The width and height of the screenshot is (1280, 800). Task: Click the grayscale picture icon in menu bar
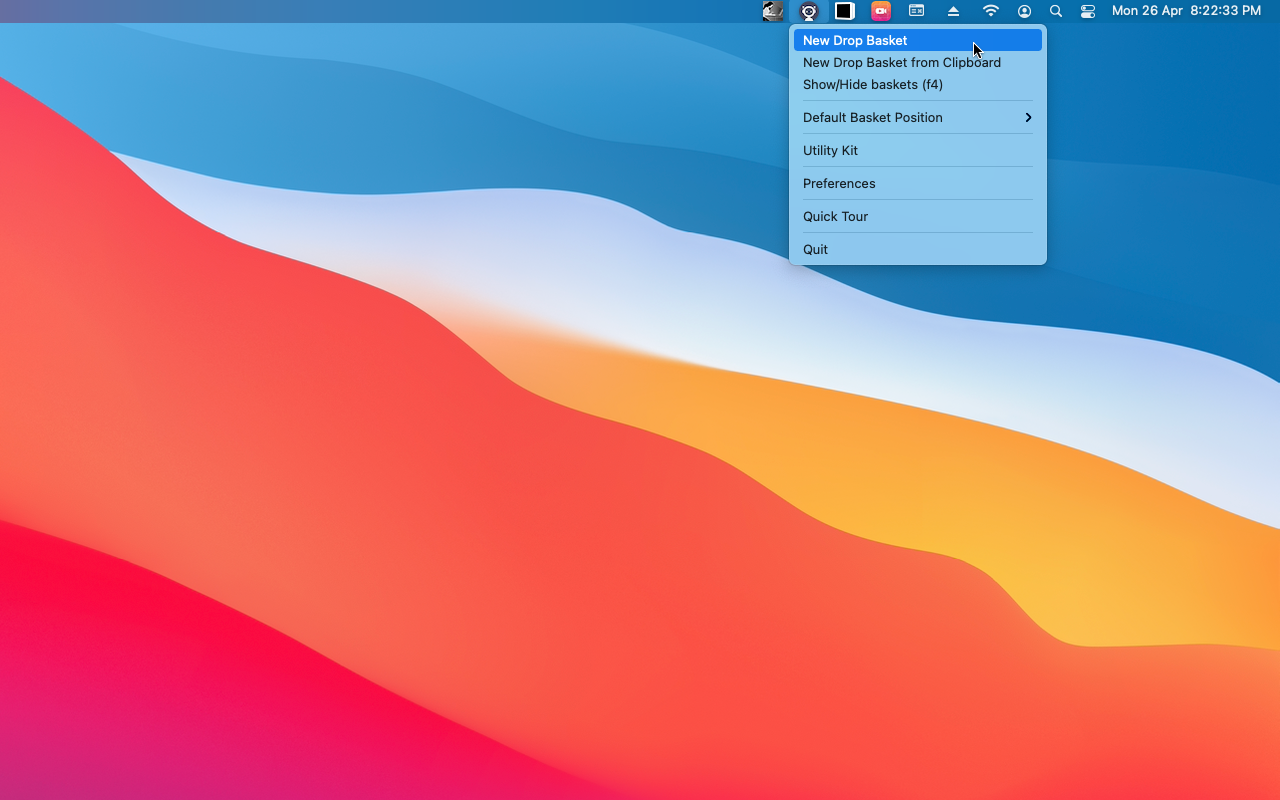pyautogui.click(x=773, y=11)
